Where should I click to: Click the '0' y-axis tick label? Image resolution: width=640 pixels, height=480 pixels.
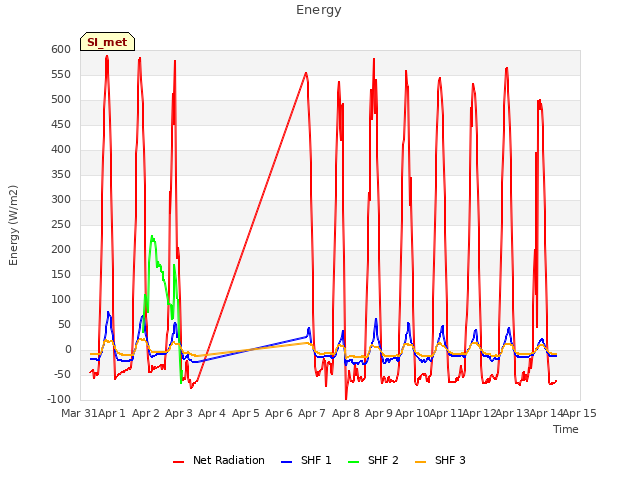[68, 349]
